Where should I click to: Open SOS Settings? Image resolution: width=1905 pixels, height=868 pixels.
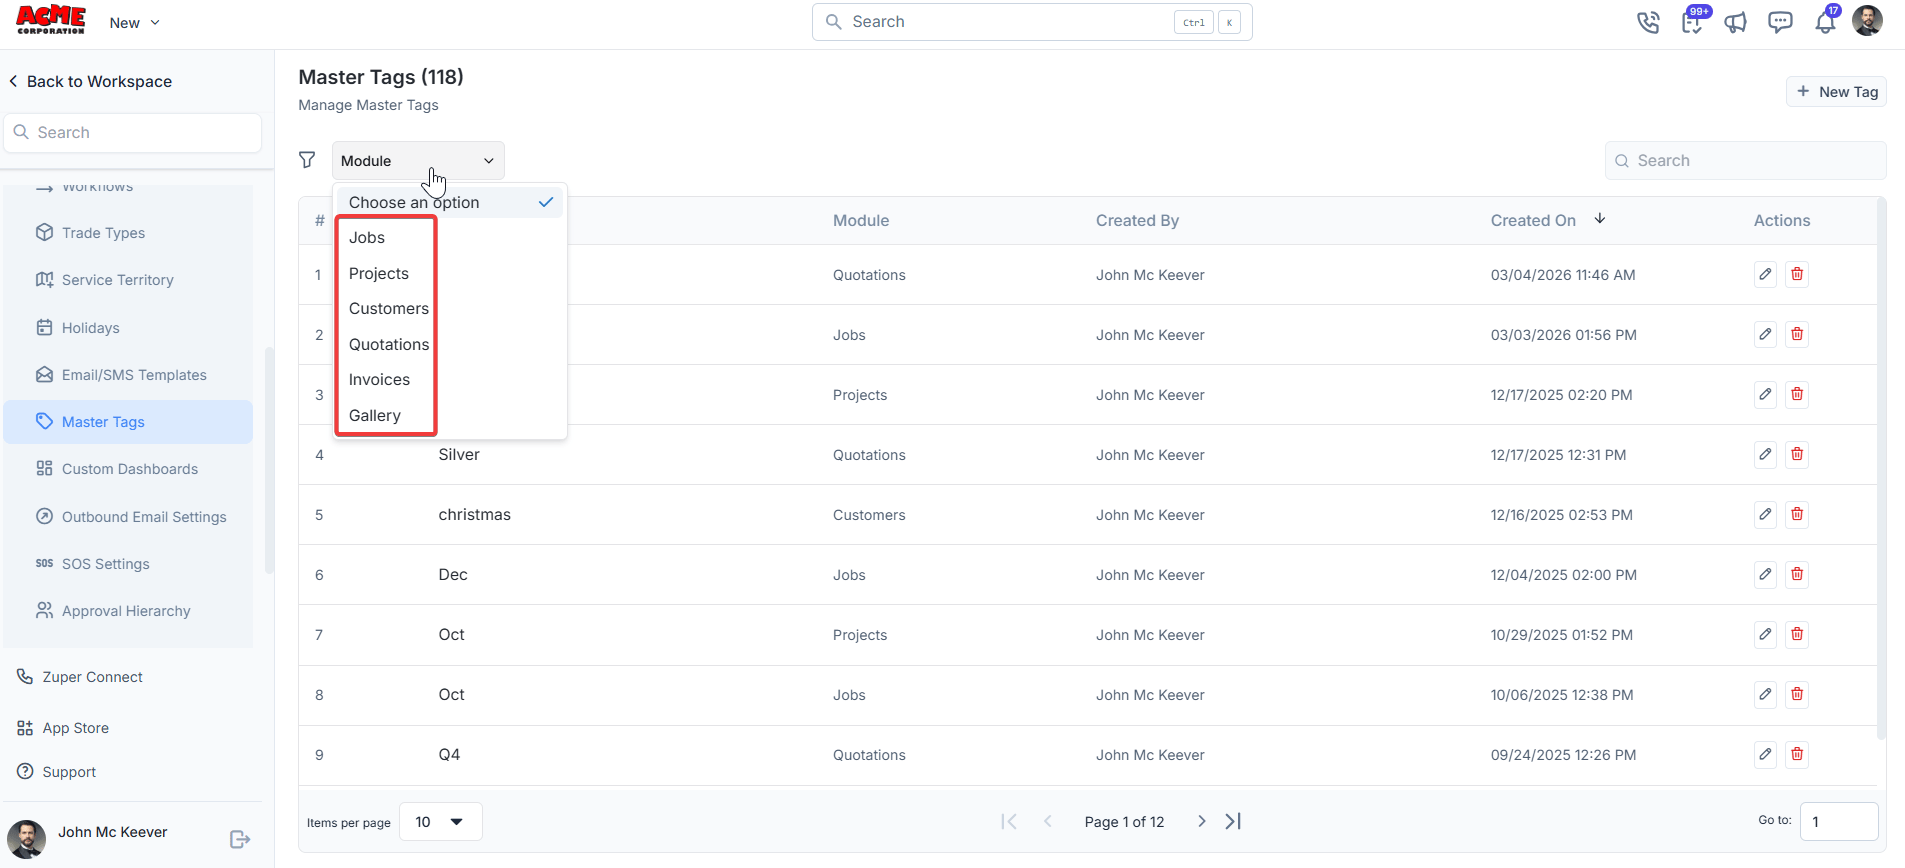click(x=128, y=564)
